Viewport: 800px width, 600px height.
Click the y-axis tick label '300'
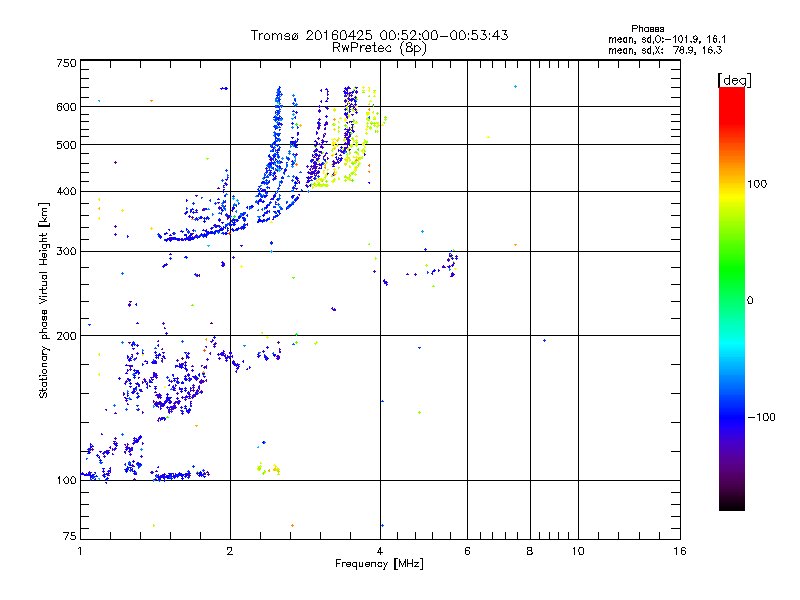coord(66,252)
